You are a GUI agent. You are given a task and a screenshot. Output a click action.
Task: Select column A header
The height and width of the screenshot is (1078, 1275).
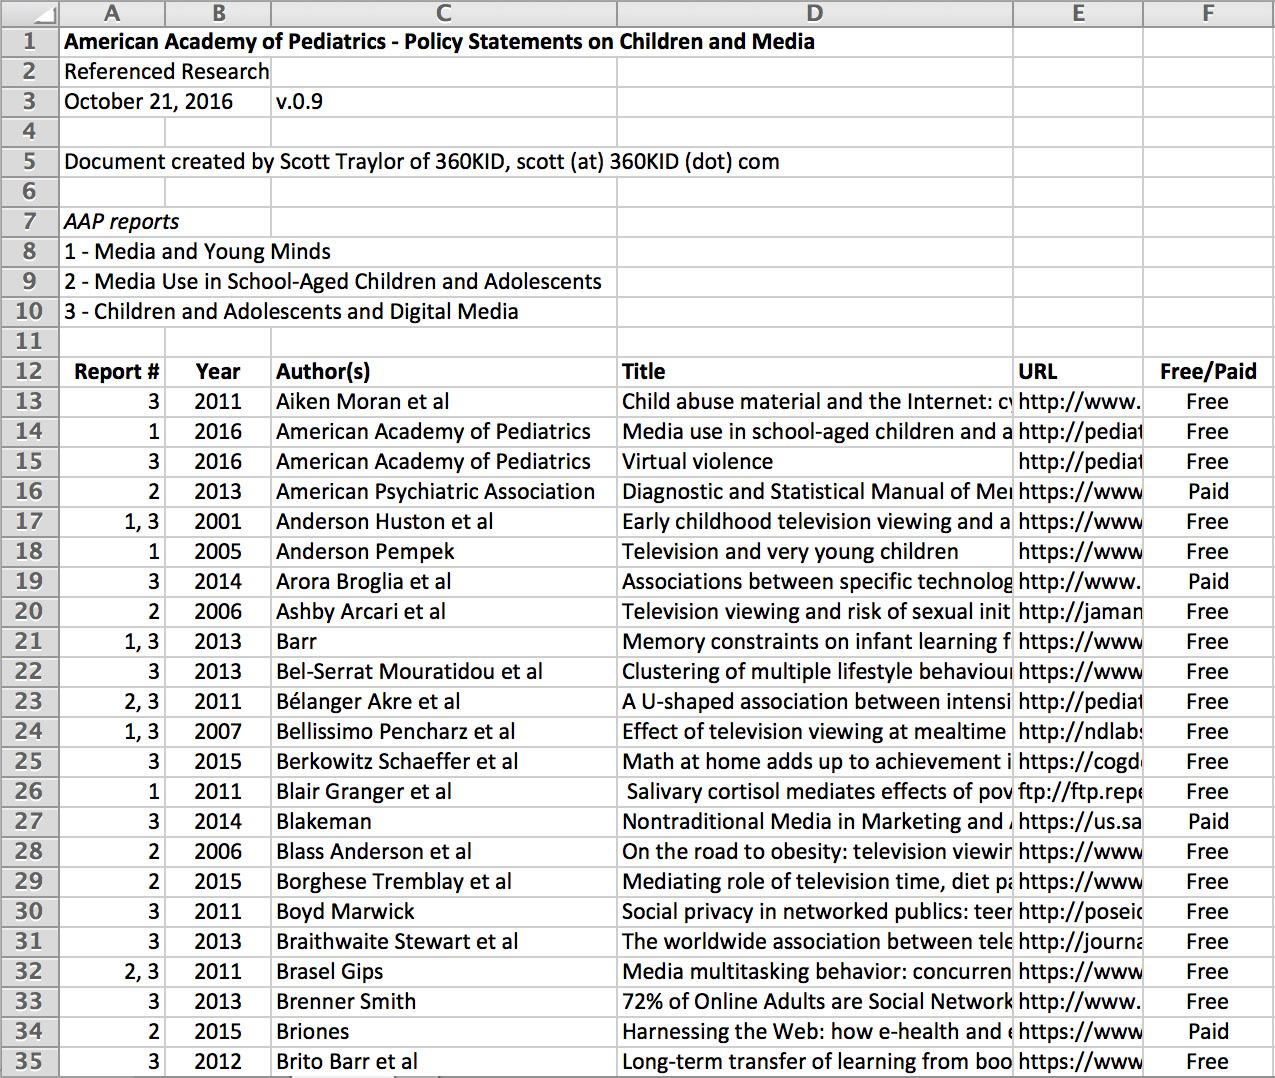(x=112, y=13)
